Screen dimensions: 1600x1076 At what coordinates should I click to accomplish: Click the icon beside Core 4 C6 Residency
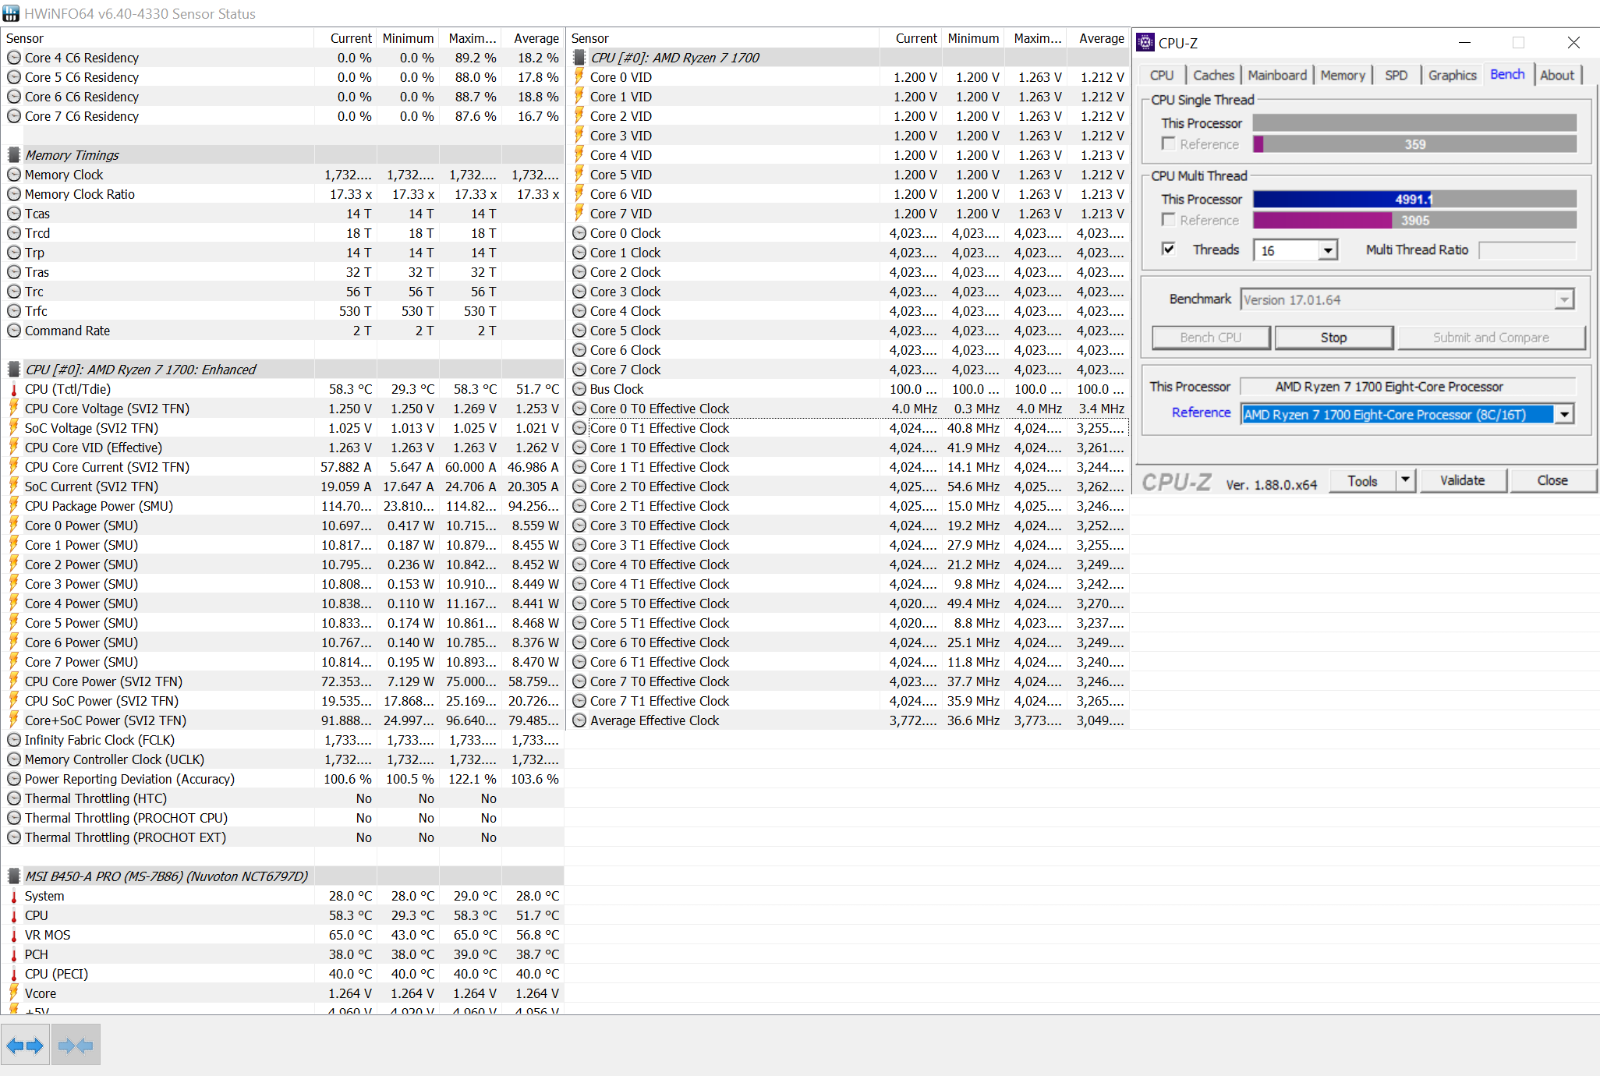14,58
